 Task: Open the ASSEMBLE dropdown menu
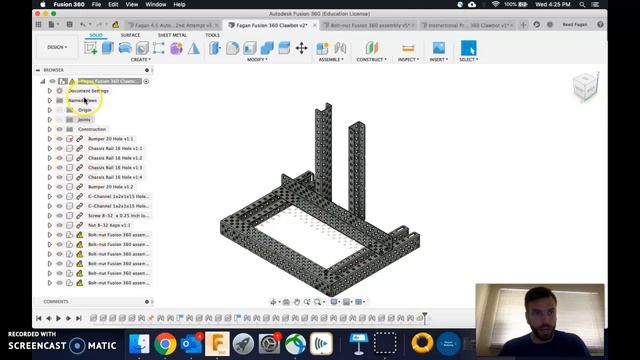[331, 60]
